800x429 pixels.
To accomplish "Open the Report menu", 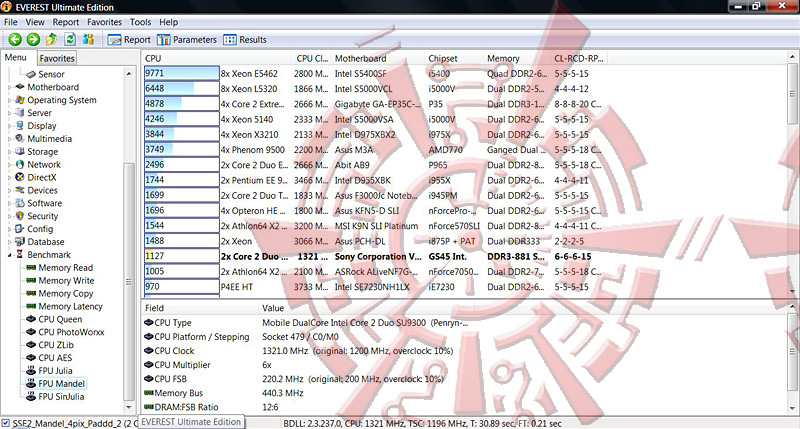I will pyautogui.click(x=66, y=22).
